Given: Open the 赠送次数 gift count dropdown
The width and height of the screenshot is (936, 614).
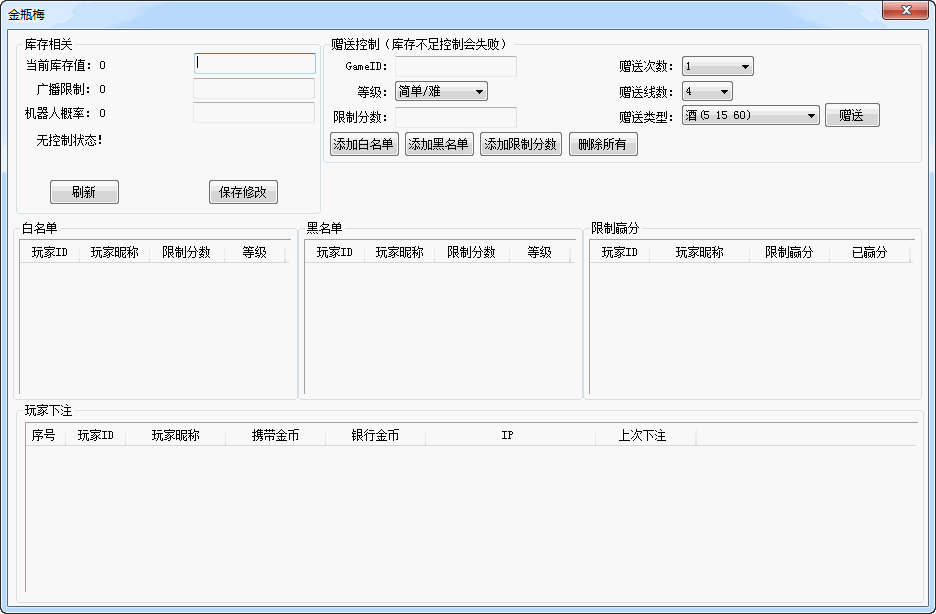Looking at the screenshot, I should tap(717, 65).
